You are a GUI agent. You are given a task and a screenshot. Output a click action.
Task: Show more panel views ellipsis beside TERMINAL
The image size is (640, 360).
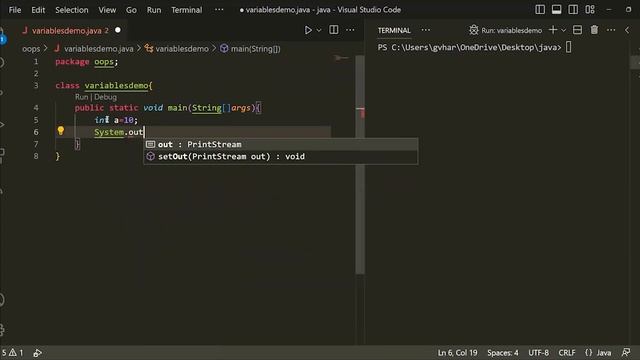(426, 30)
